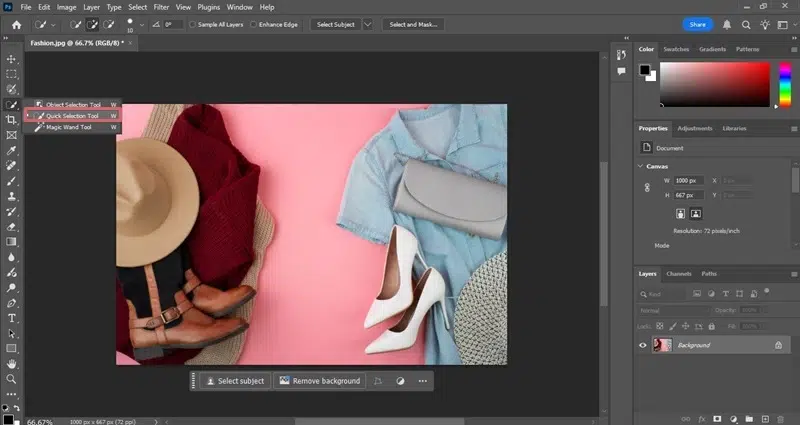This screenshot has width=800, height=425.
Task: Enable the Enhance Edge option
Action: (x=254, y=24)
